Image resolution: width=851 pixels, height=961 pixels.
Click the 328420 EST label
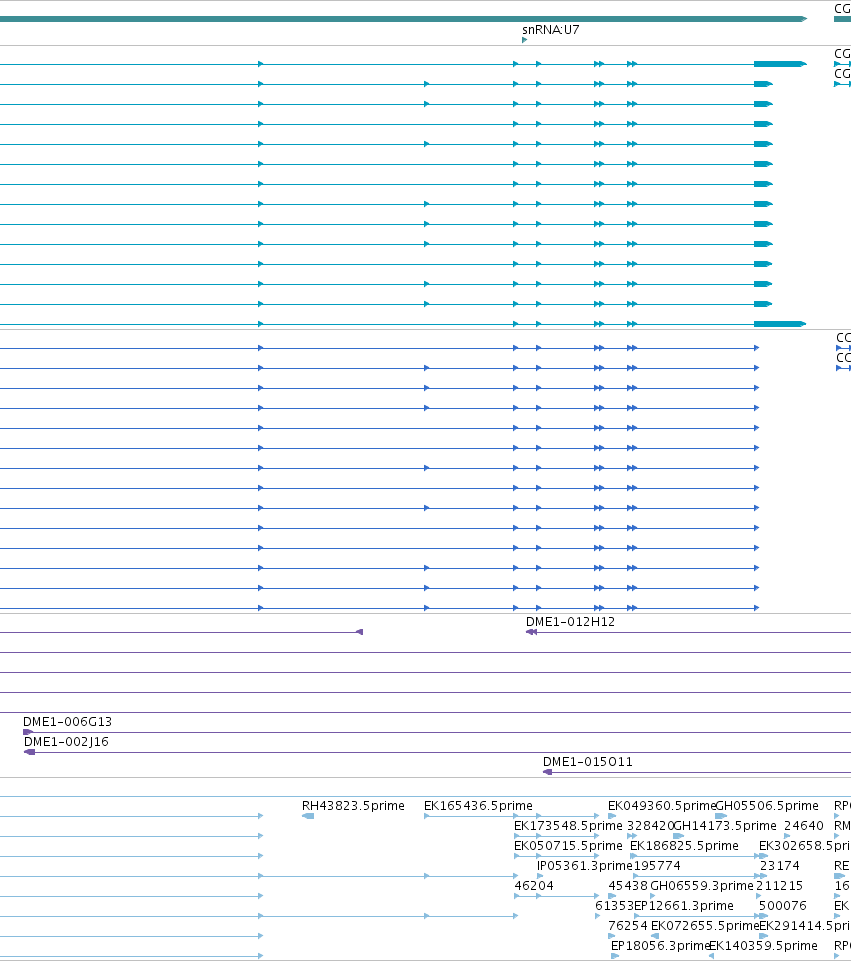pos(650,826)
